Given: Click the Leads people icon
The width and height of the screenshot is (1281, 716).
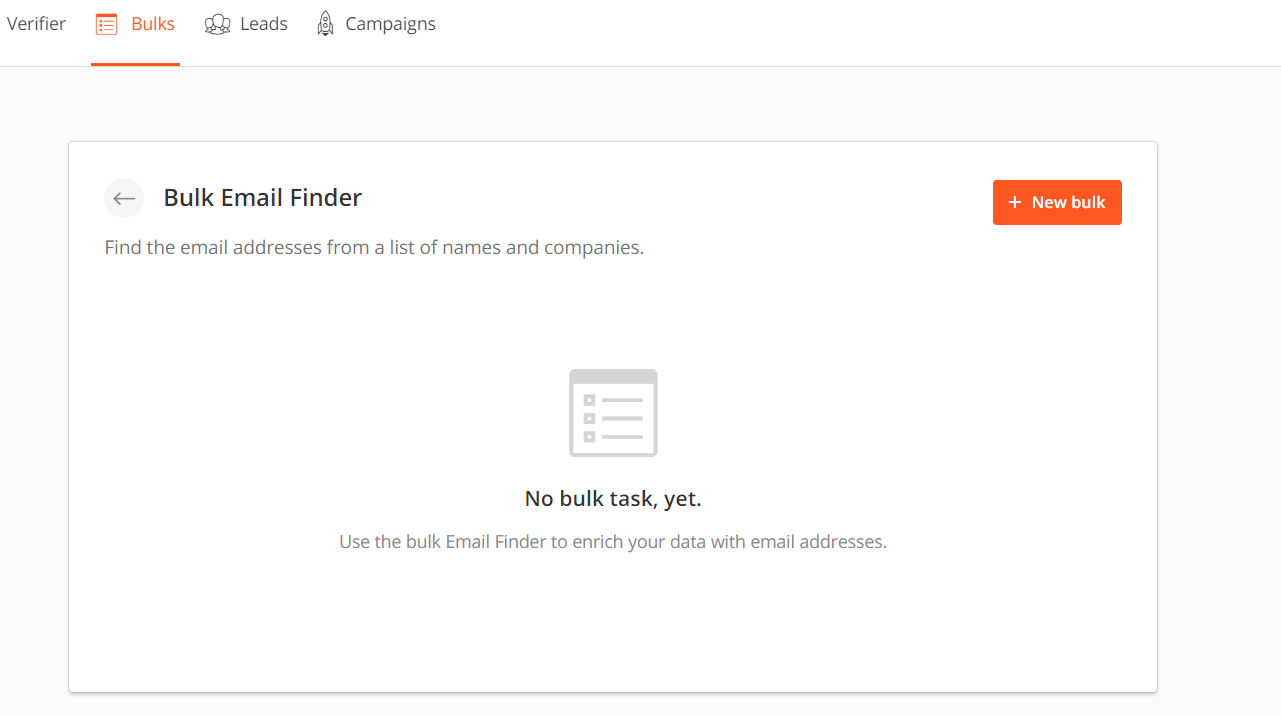Looking at the screenshot, I should 217,24.
